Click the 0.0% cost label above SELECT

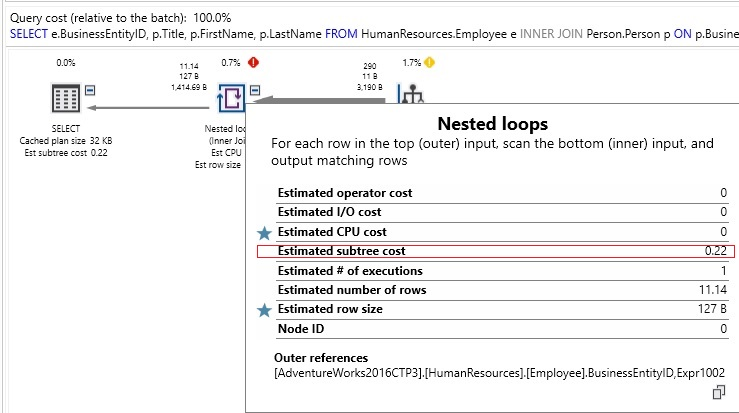[x=66, y=63]
